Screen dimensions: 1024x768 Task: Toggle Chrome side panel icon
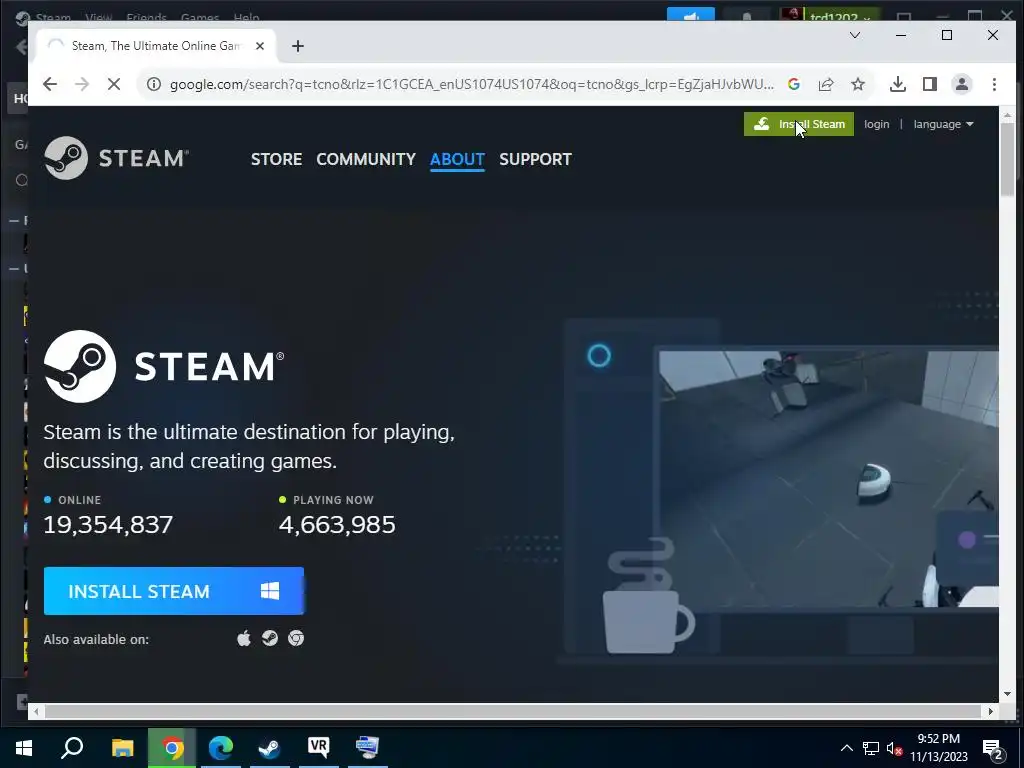click(930, 84)
